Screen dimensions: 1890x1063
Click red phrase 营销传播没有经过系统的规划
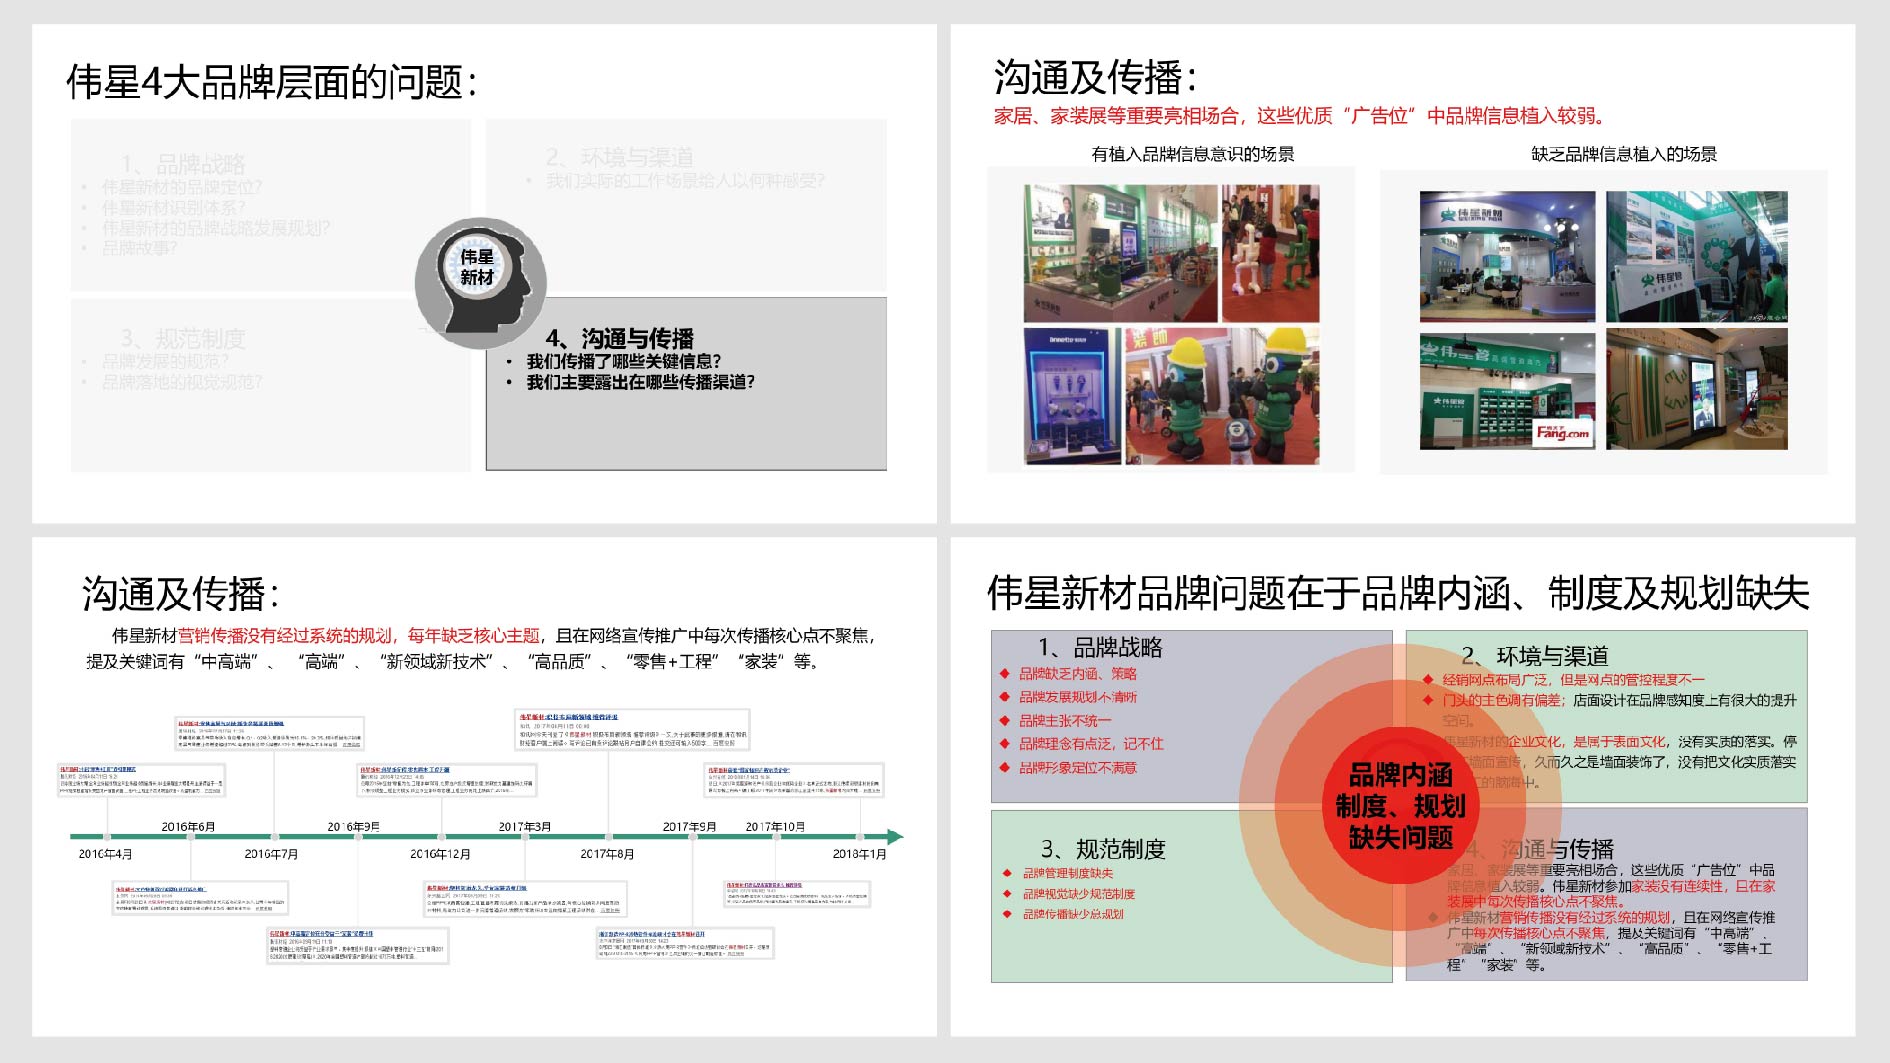(x=285, y=636)
